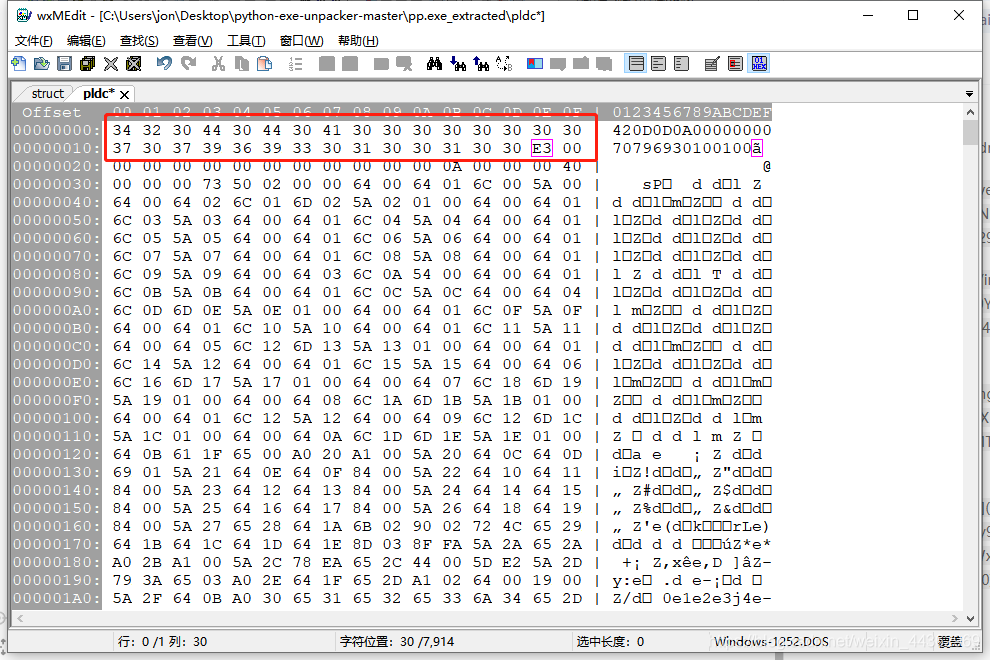Switch to the struct tab
Screen dimensions: 990x660
click(47, 93)
